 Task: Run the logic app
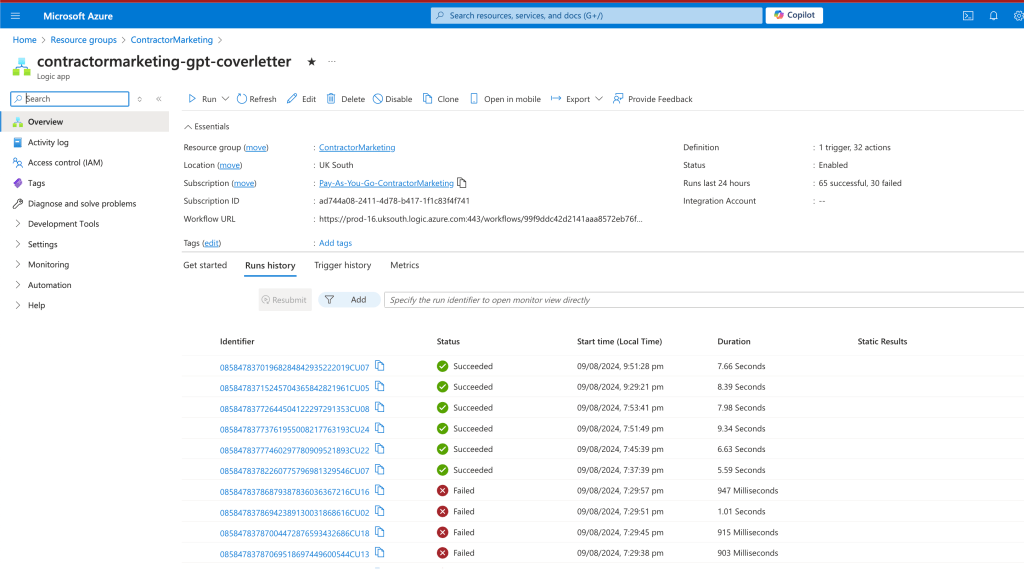(202, 99)
